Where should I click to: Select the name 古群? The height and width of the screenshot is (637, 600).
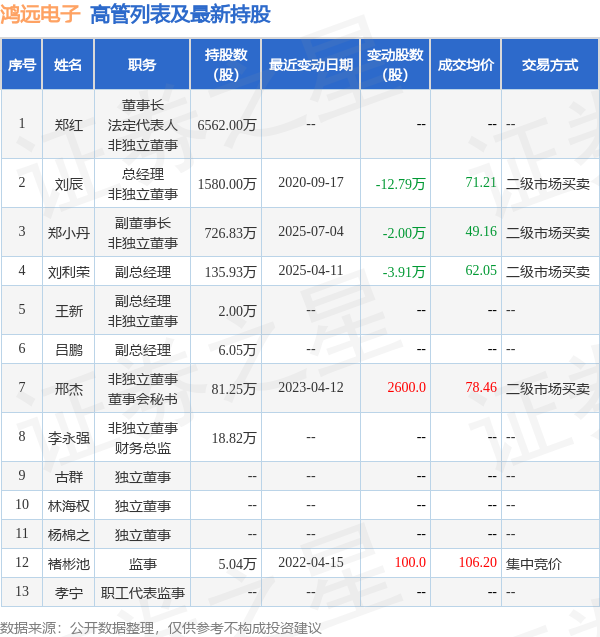[x=69, y=477]
